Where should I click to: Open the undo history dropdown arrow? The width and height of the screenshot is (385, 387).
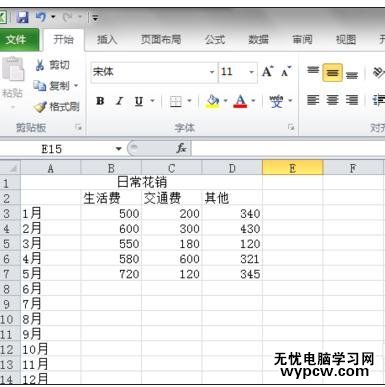coord(53,17)
